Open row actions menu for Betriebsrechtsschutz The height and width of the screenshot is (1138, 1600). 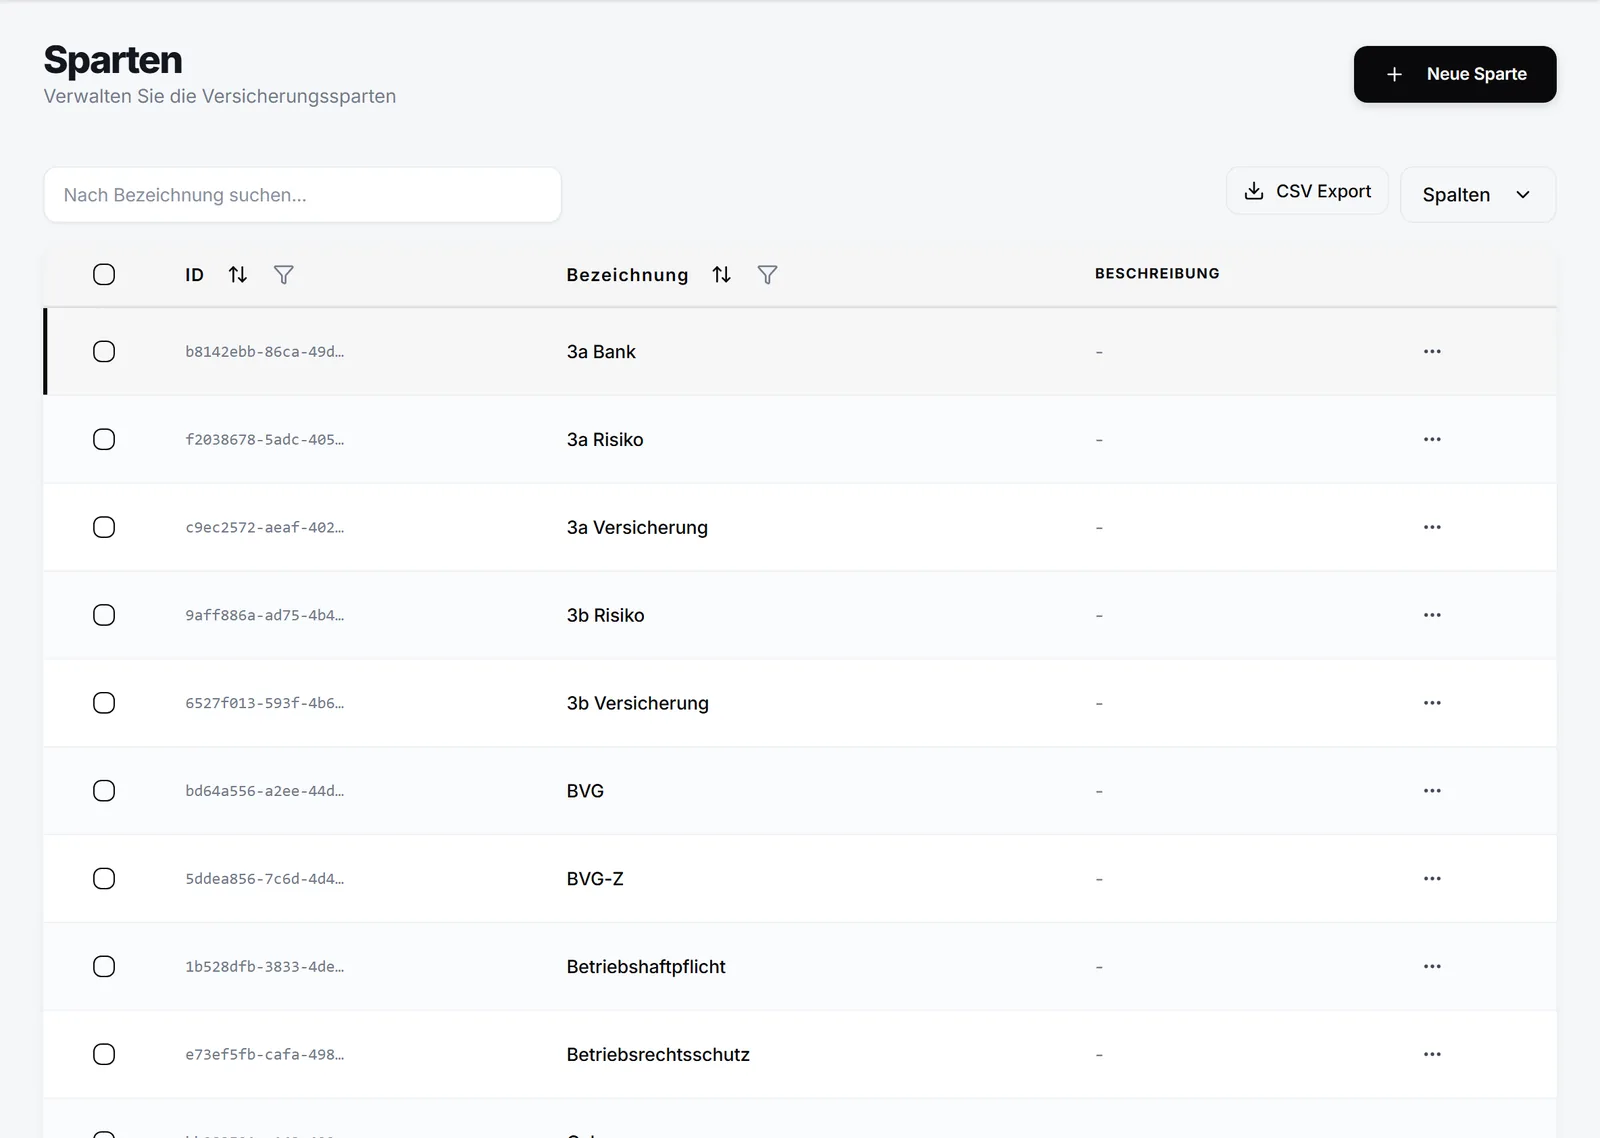[1432, 1054]
